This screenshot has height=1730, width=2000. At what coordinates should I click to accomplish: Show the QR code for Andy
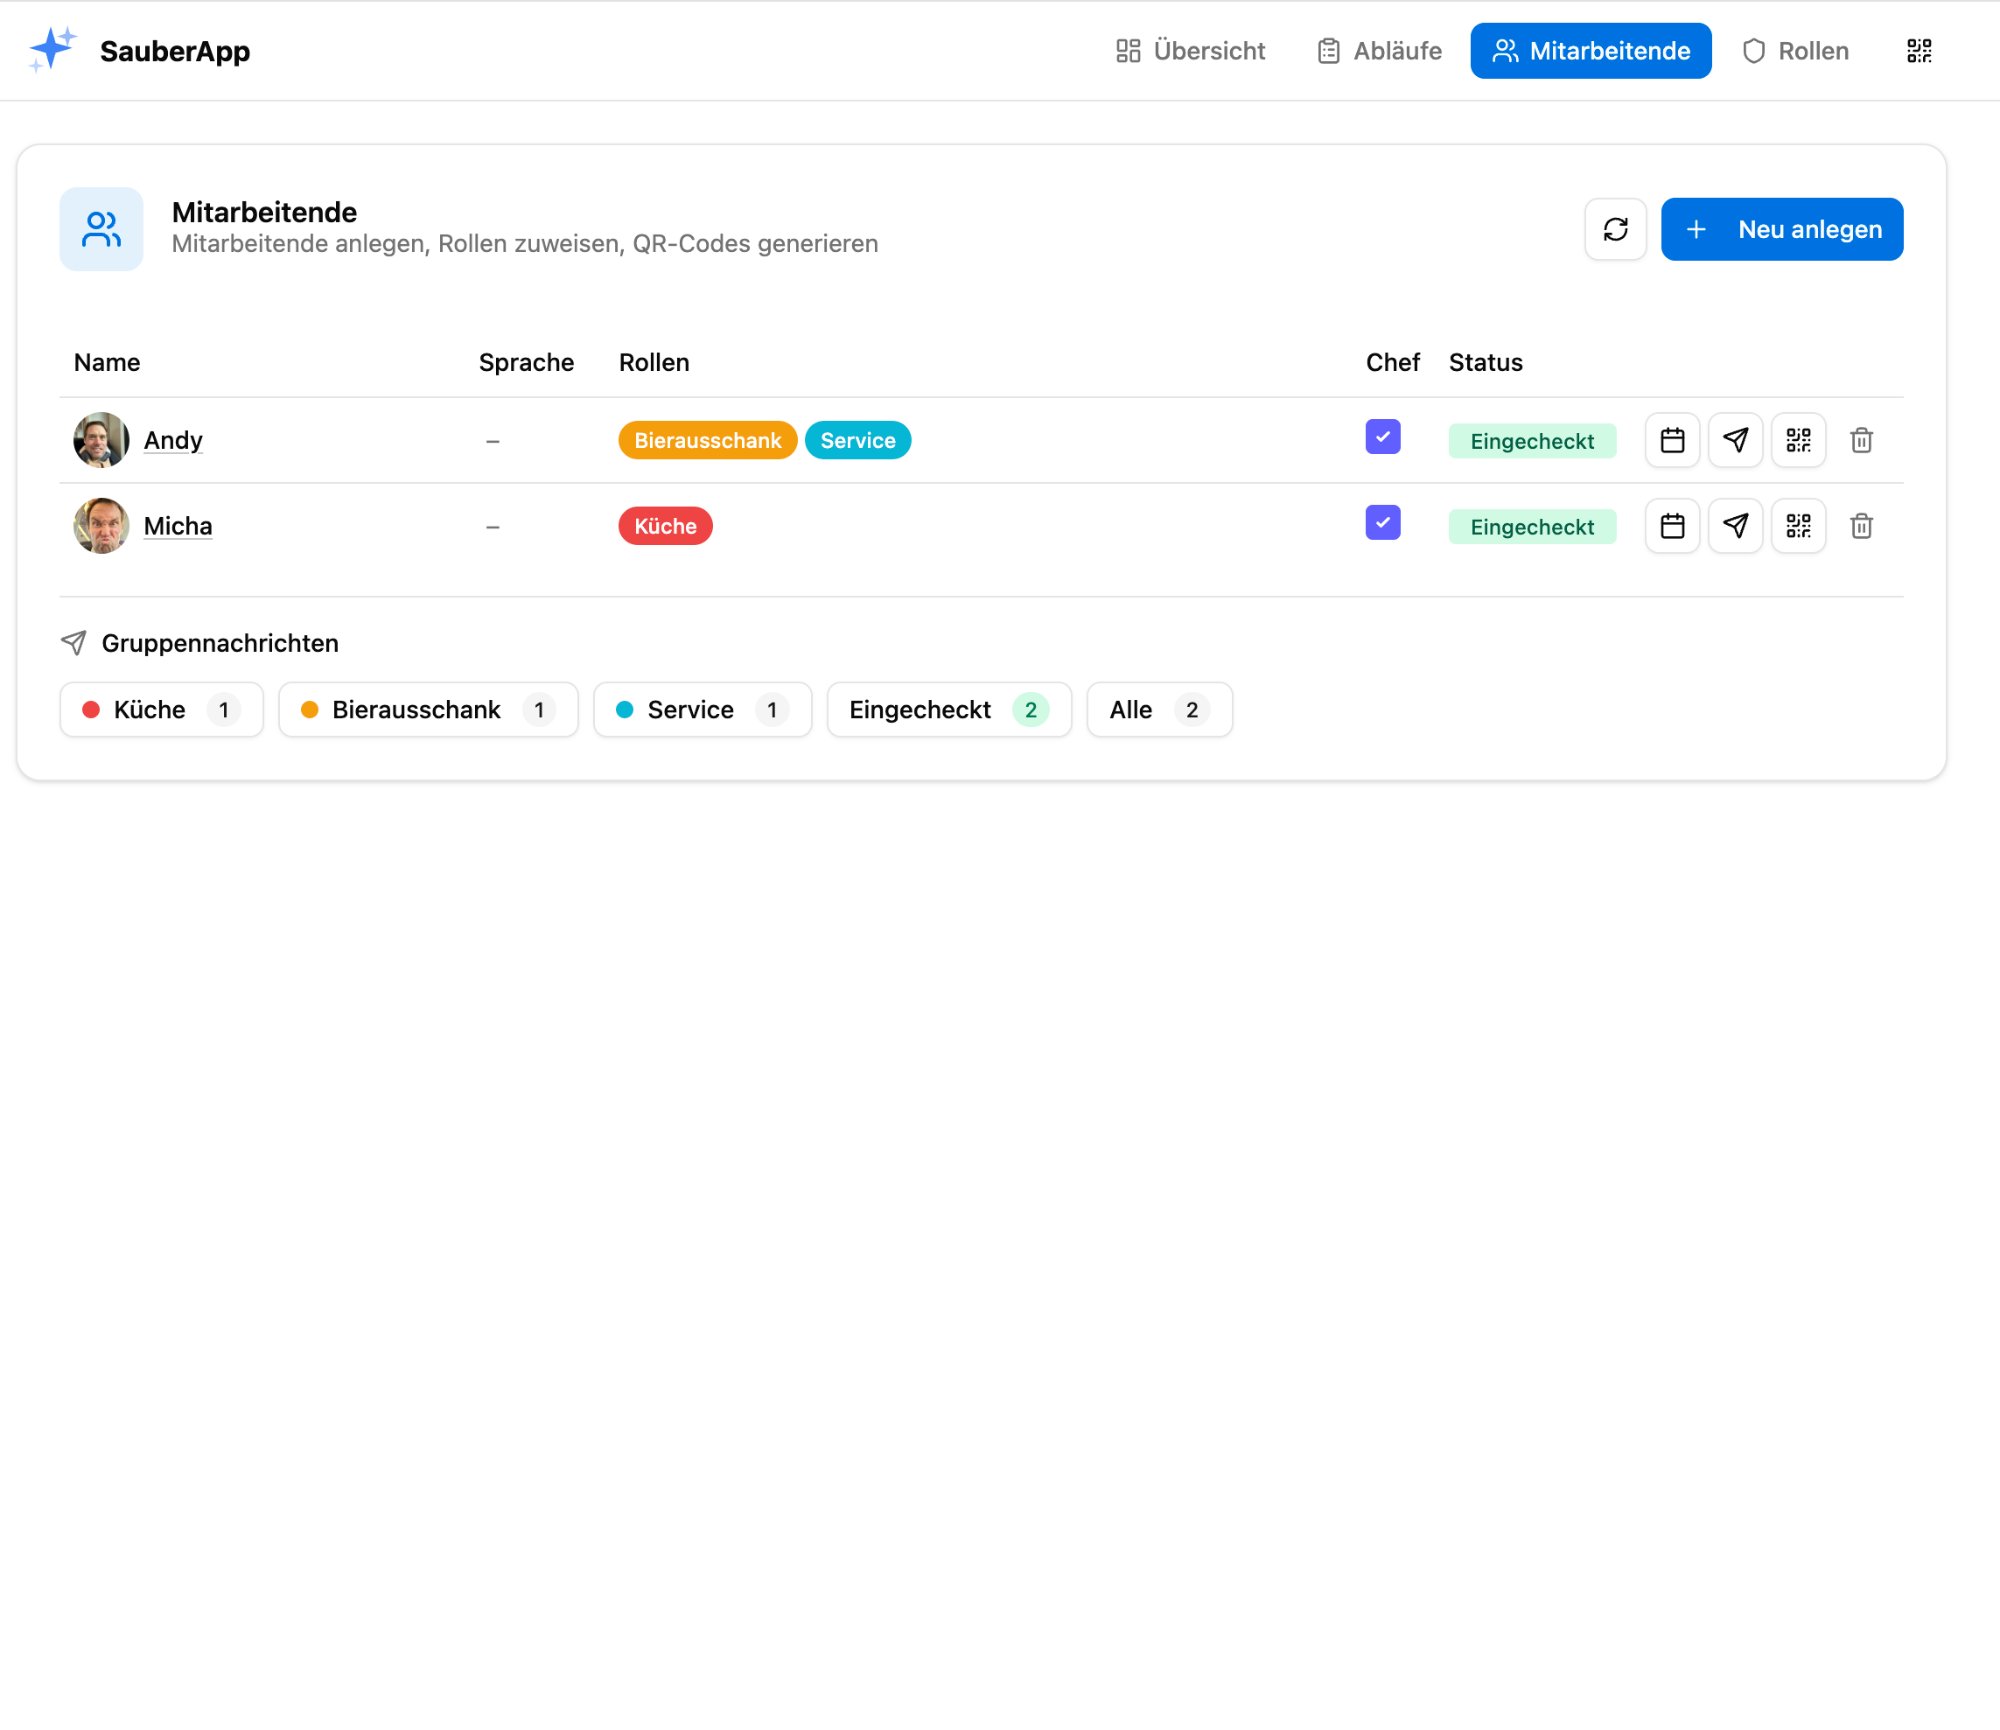click(x=1798, y=440)
